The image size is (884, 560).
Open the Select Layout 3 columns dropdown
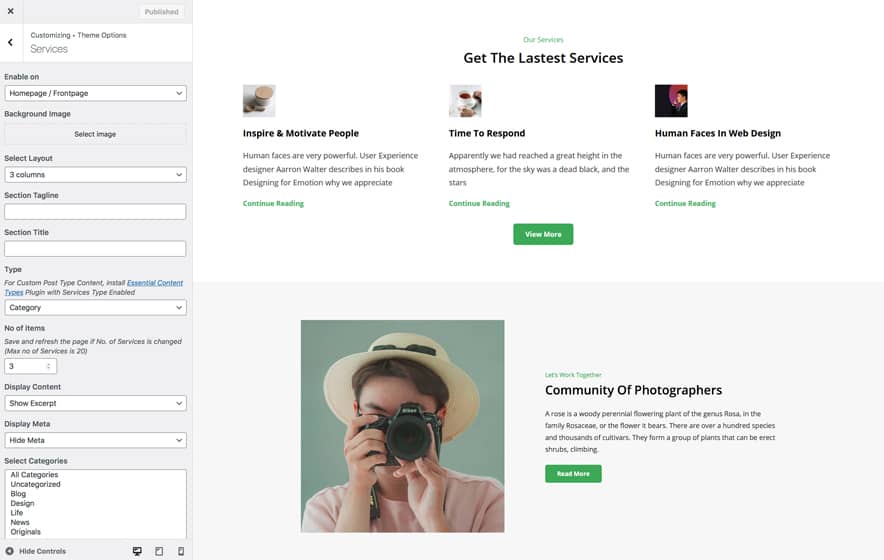click(95, 175)
